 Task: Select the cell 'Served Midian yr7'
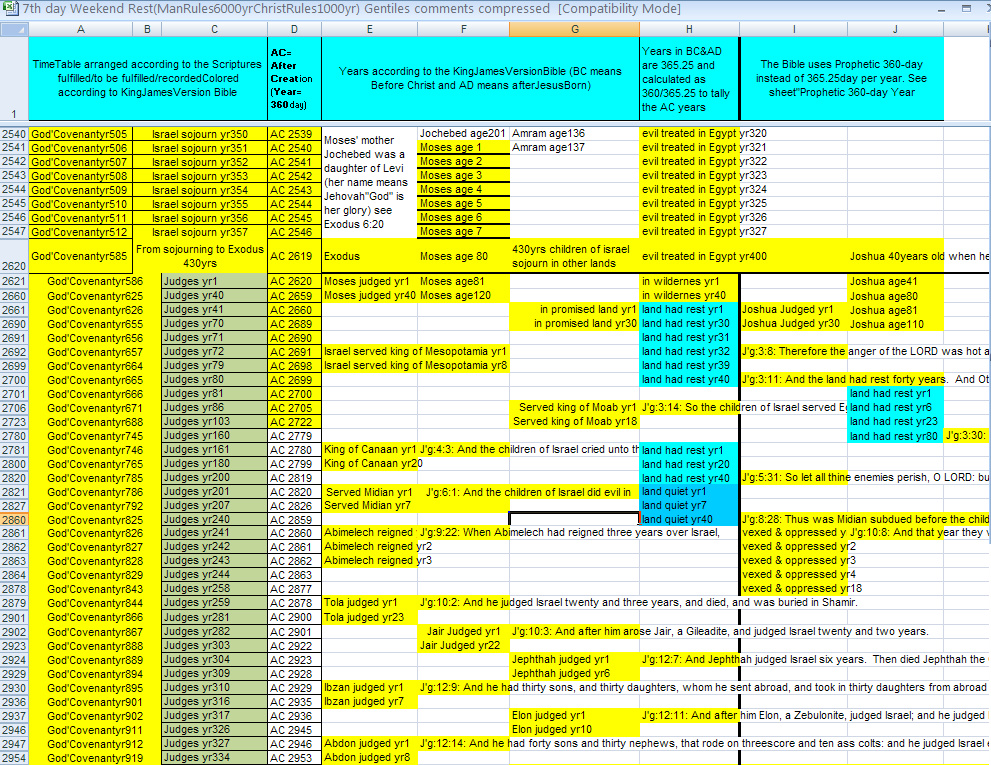[370, 505]
